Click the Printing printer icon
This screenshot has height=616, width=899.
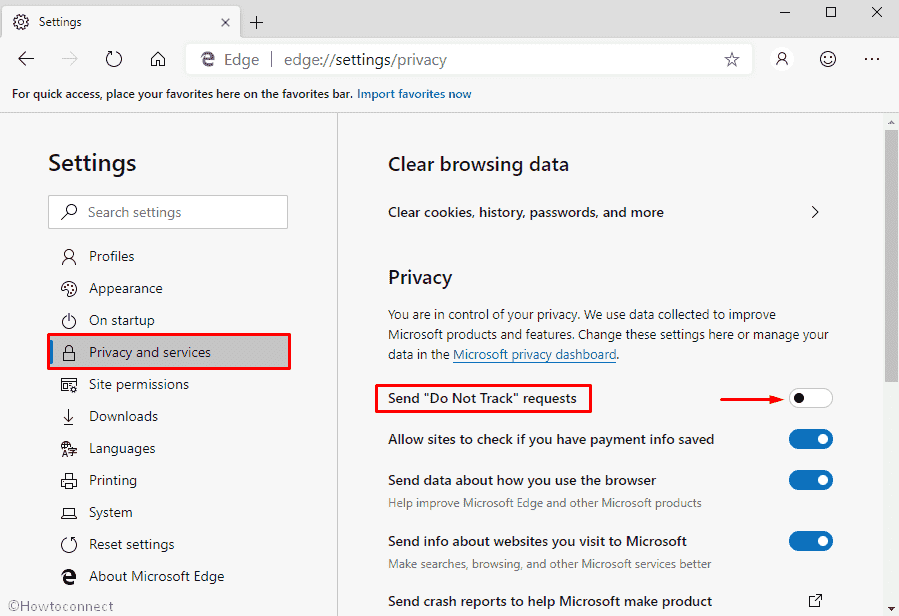[x=69, y=481]
